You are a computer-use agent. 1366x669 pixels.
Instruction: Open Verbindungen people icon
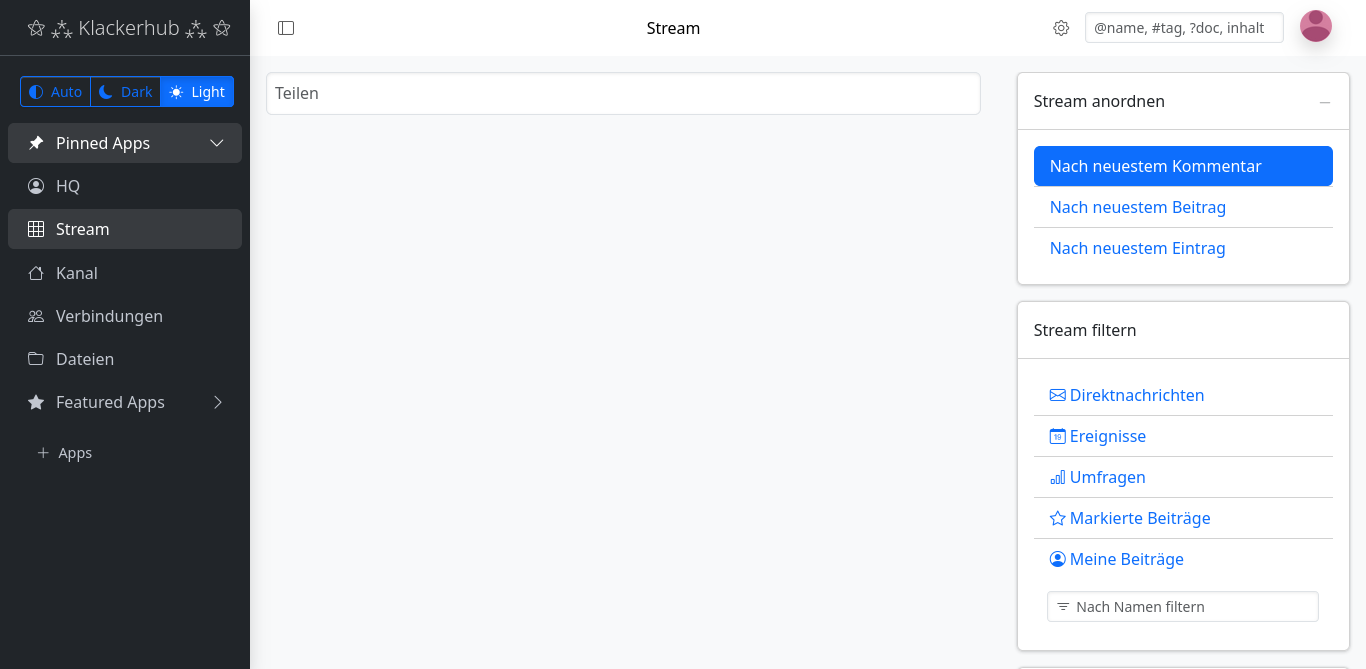36,316
